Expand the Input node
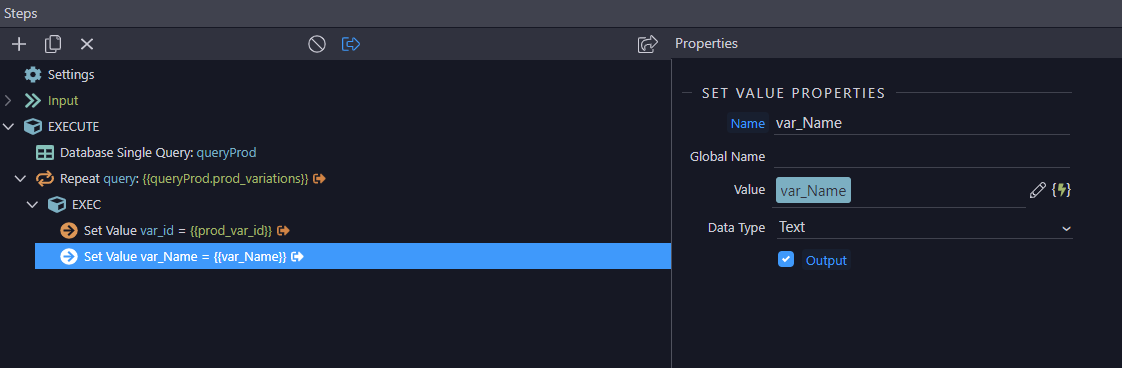 pos(9,101)
